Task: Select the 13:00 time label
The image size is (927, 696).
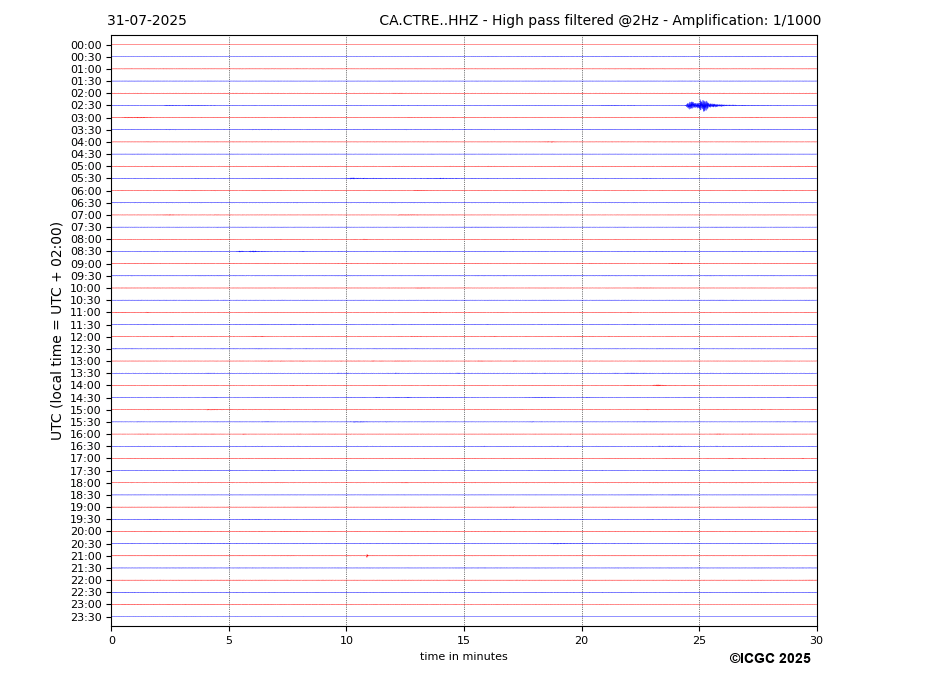Action: (x=86, y=361)
